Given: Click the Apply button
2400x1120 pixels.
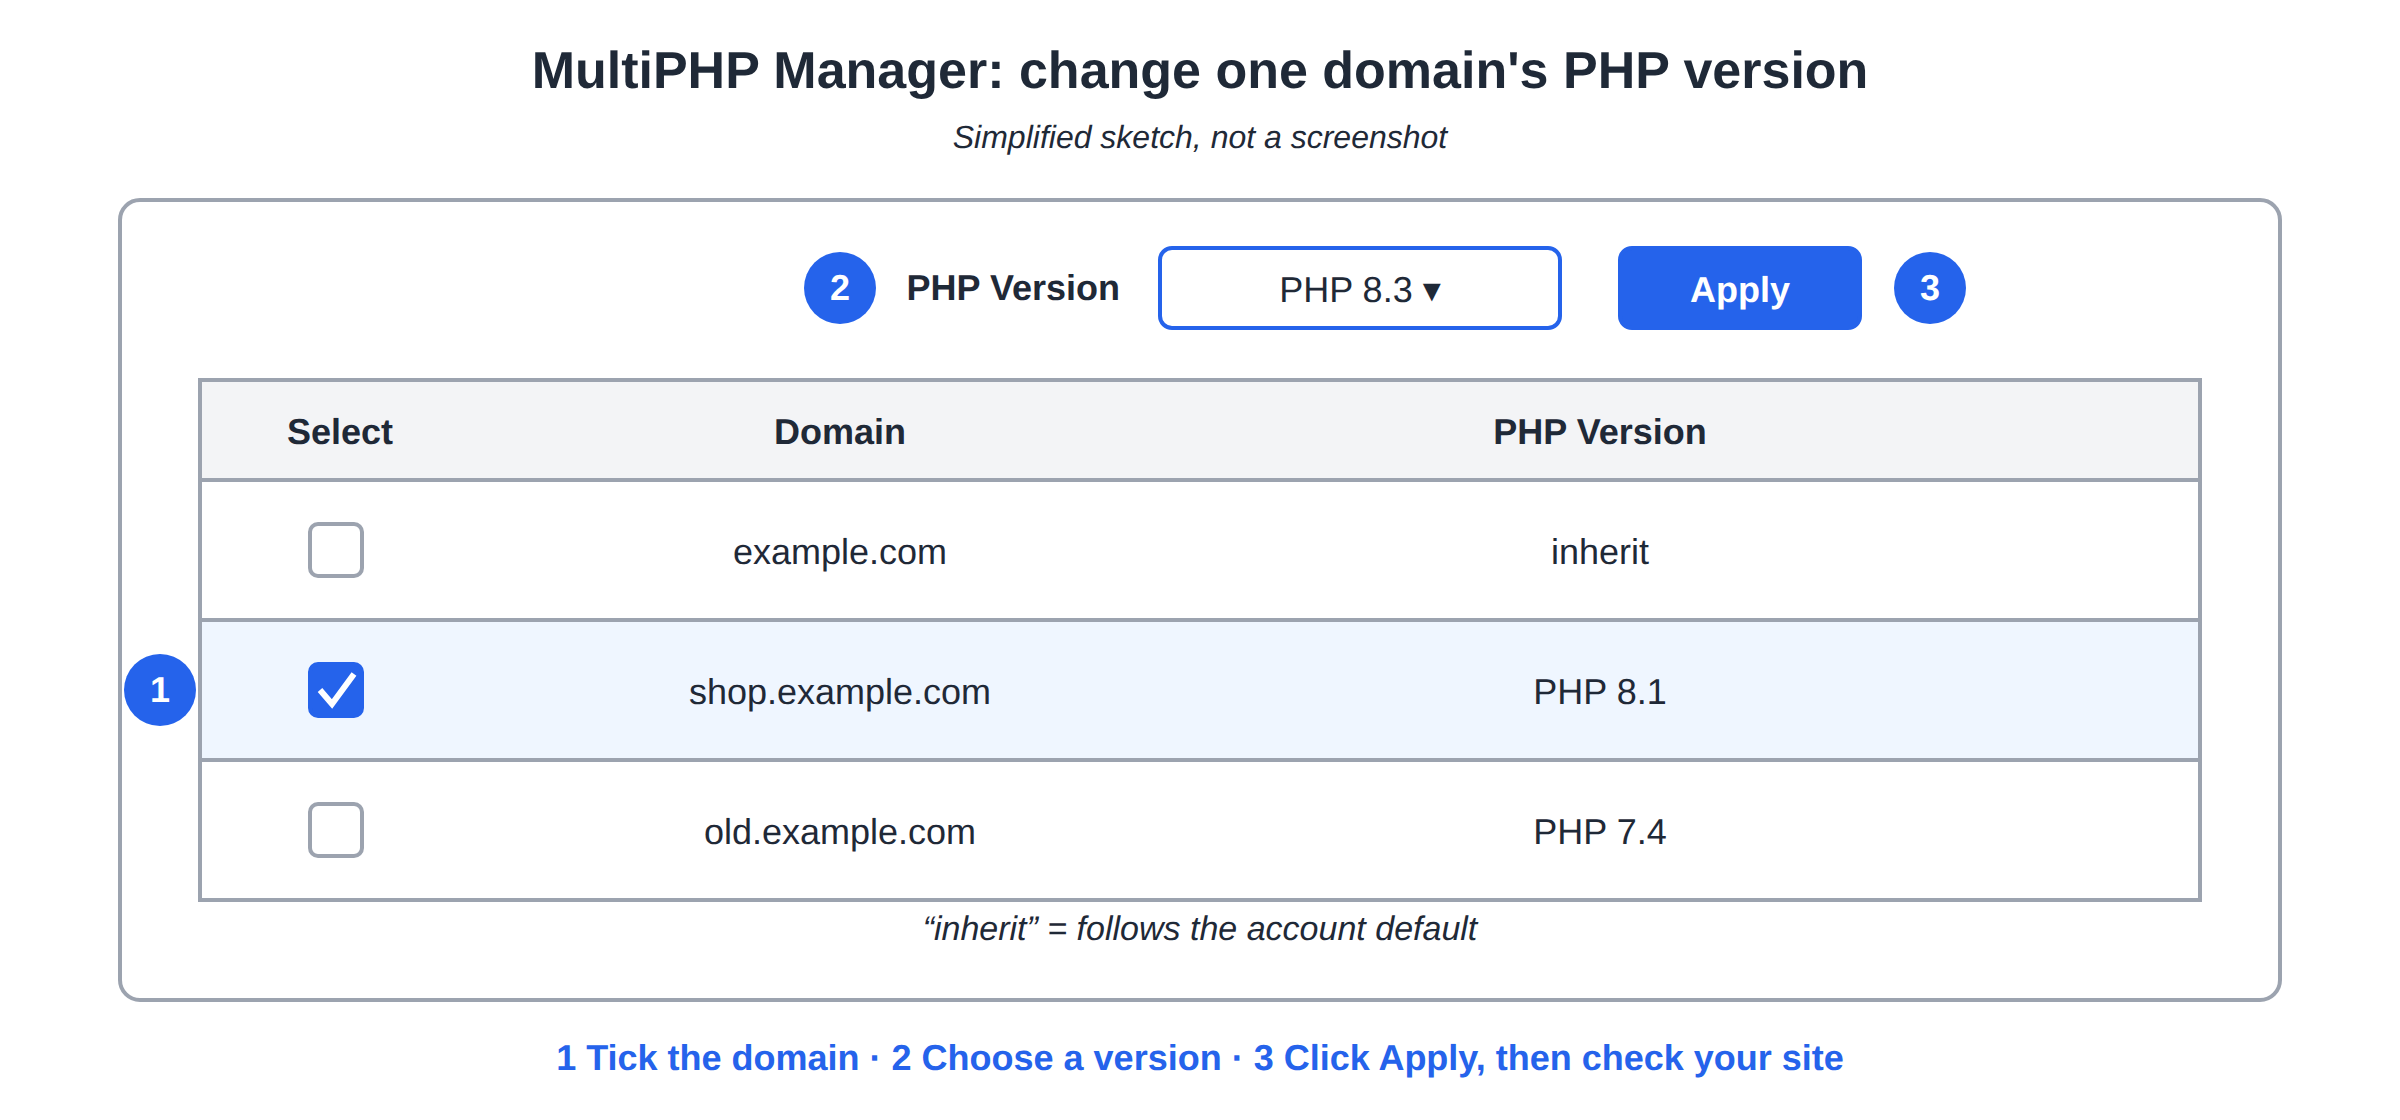Looking at the screenshot, I should (1740, 288).
